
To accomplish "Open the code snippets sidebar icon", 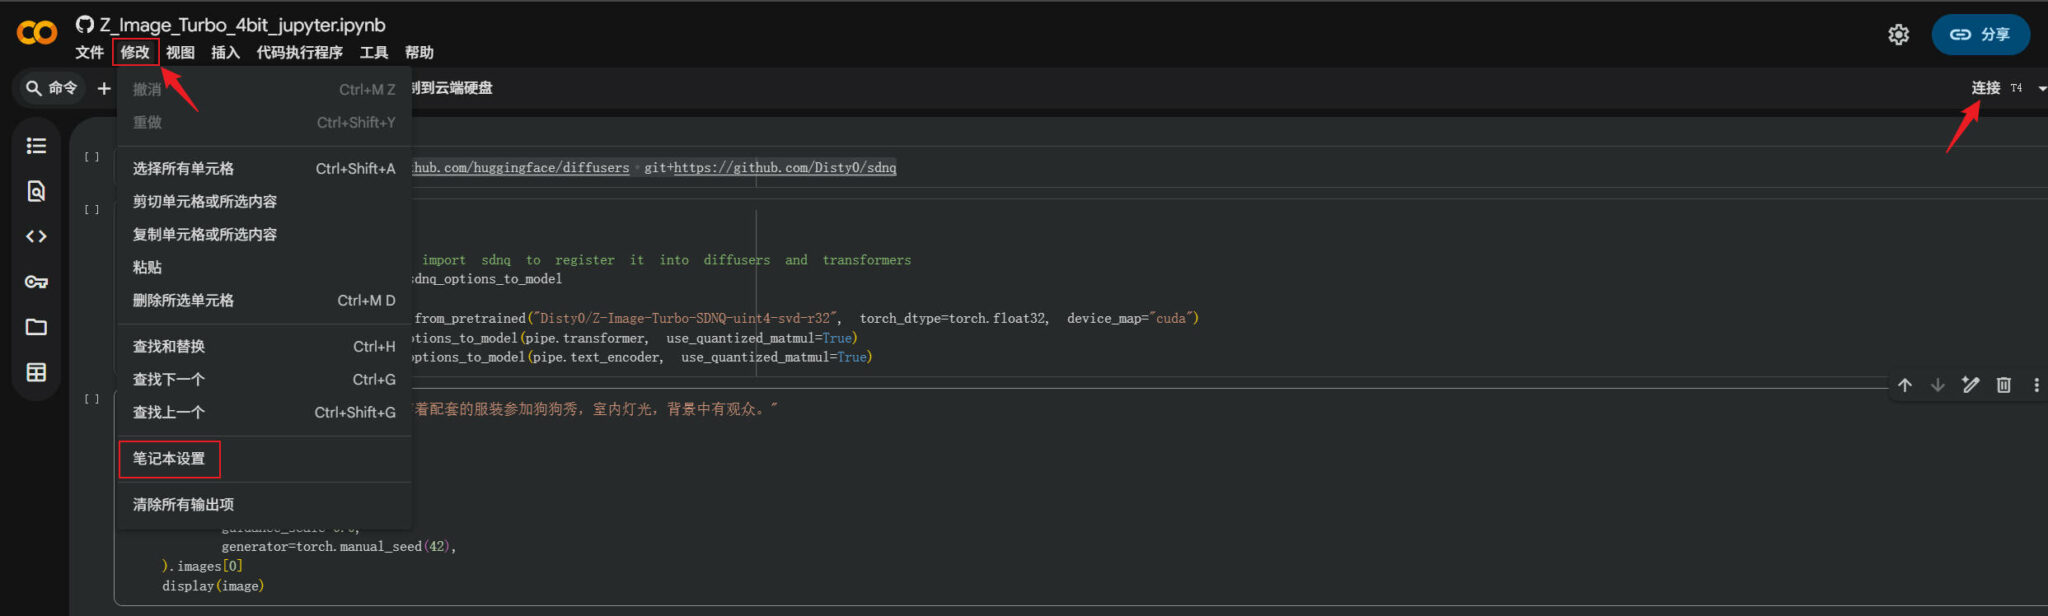I will coord(36,237).
